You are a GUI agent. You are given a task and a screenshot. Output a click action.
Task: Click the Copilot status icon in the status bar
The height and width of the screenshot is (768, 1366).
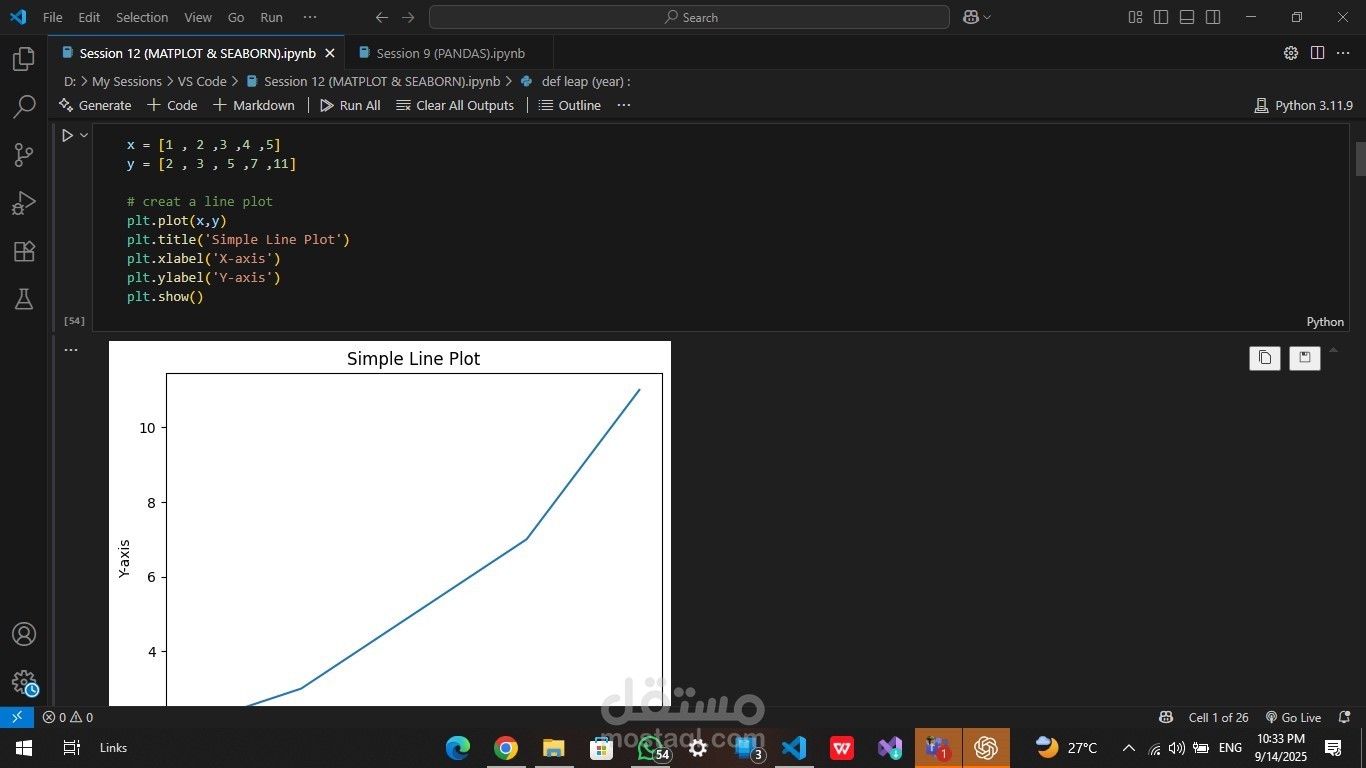1166,717
